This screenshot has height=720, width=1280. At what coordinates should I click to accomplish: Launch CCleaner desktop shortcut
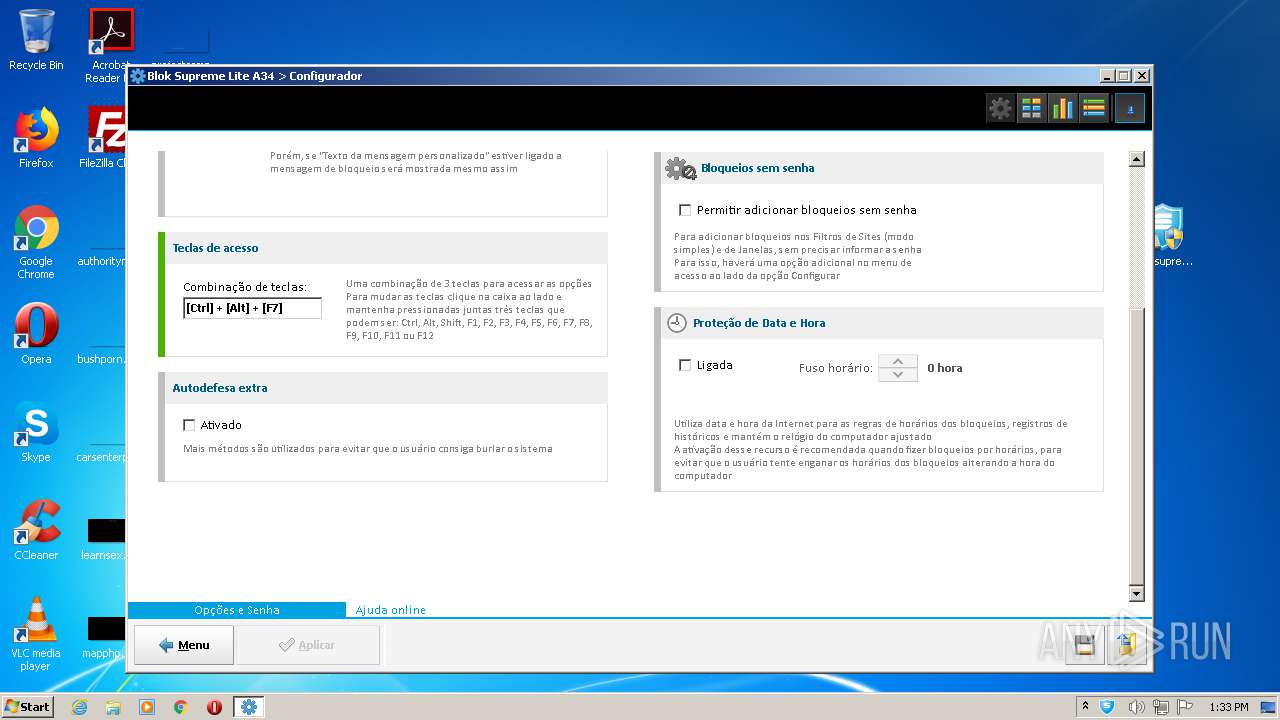click(36, 530)
